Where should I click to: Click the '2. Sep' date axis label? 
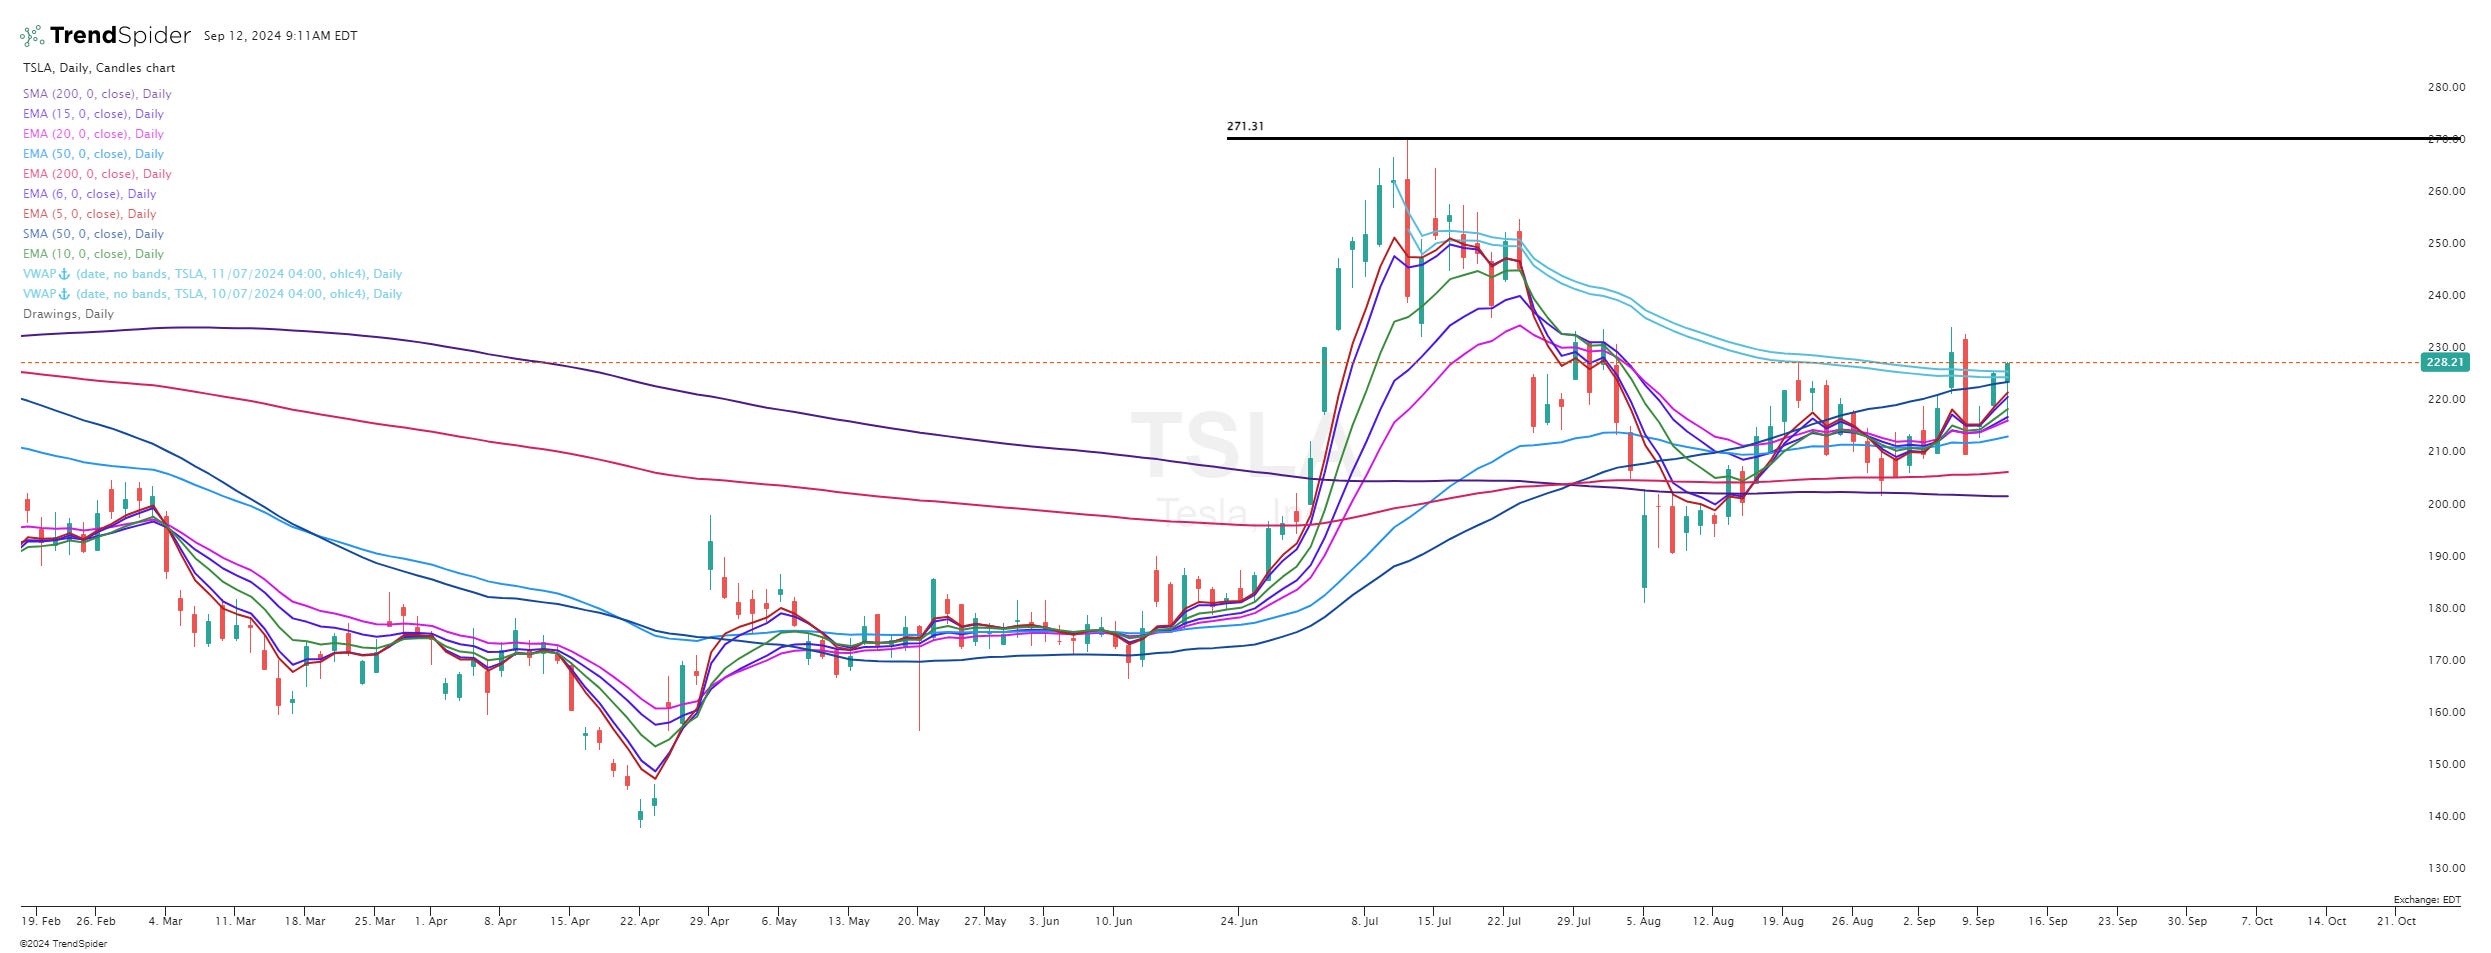[x=1919, y=921]
